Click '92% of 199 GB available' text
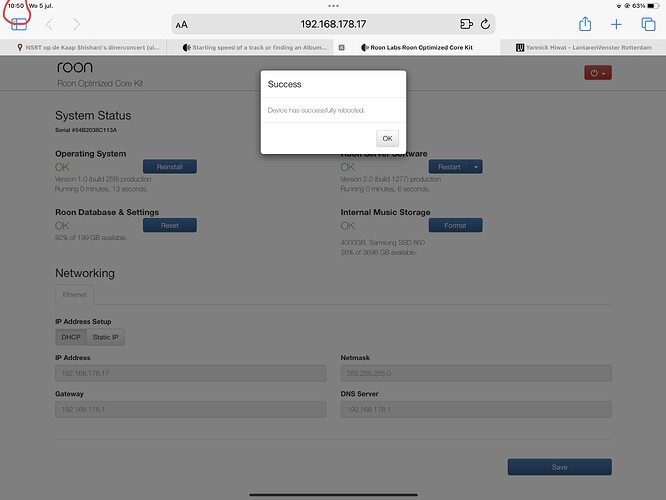The width and height of the screenshot is (666, 500). (91, 237)
